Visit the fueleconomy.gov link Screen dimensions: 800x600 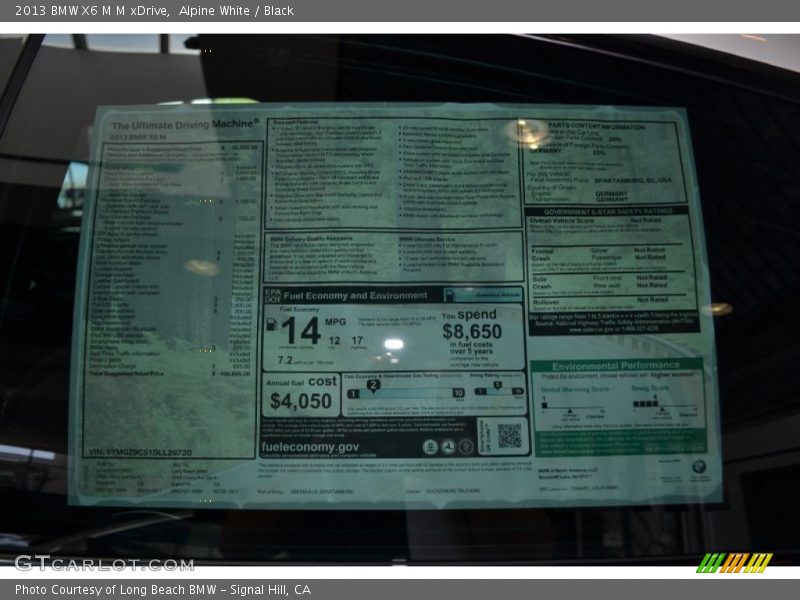tap(309, 448)
